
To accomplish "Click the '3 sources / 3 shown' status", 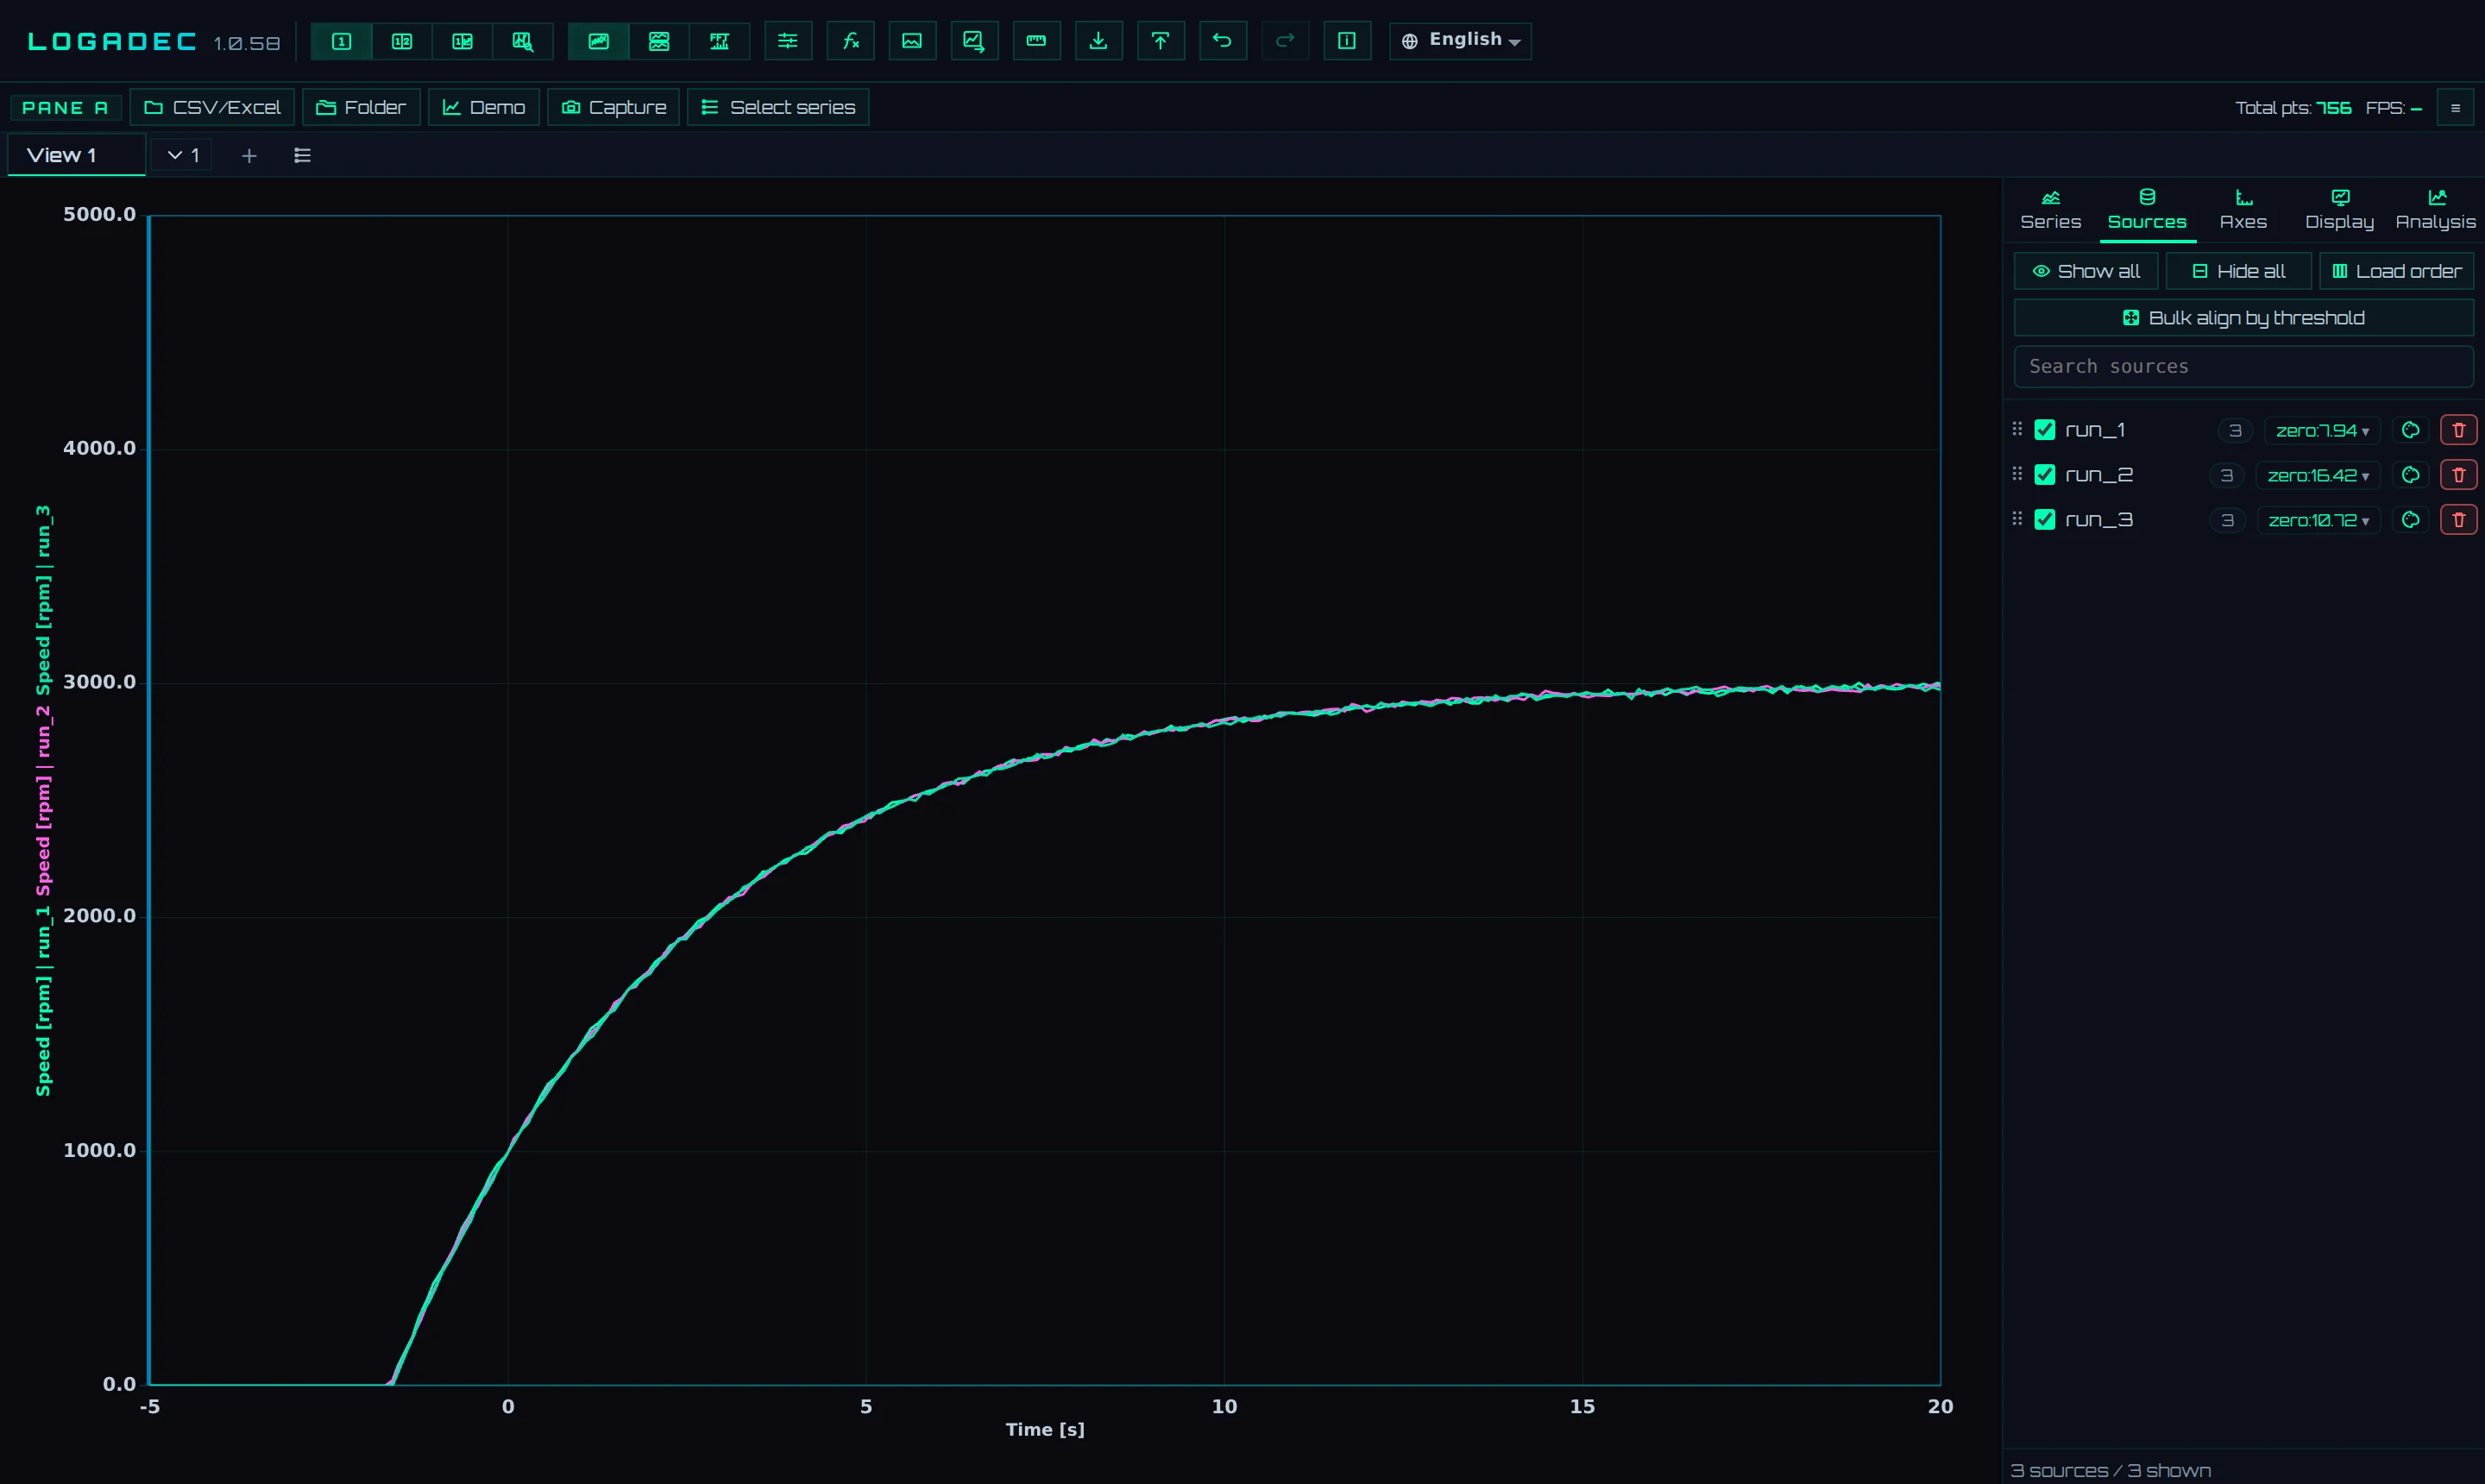I will [2111, 1471].
